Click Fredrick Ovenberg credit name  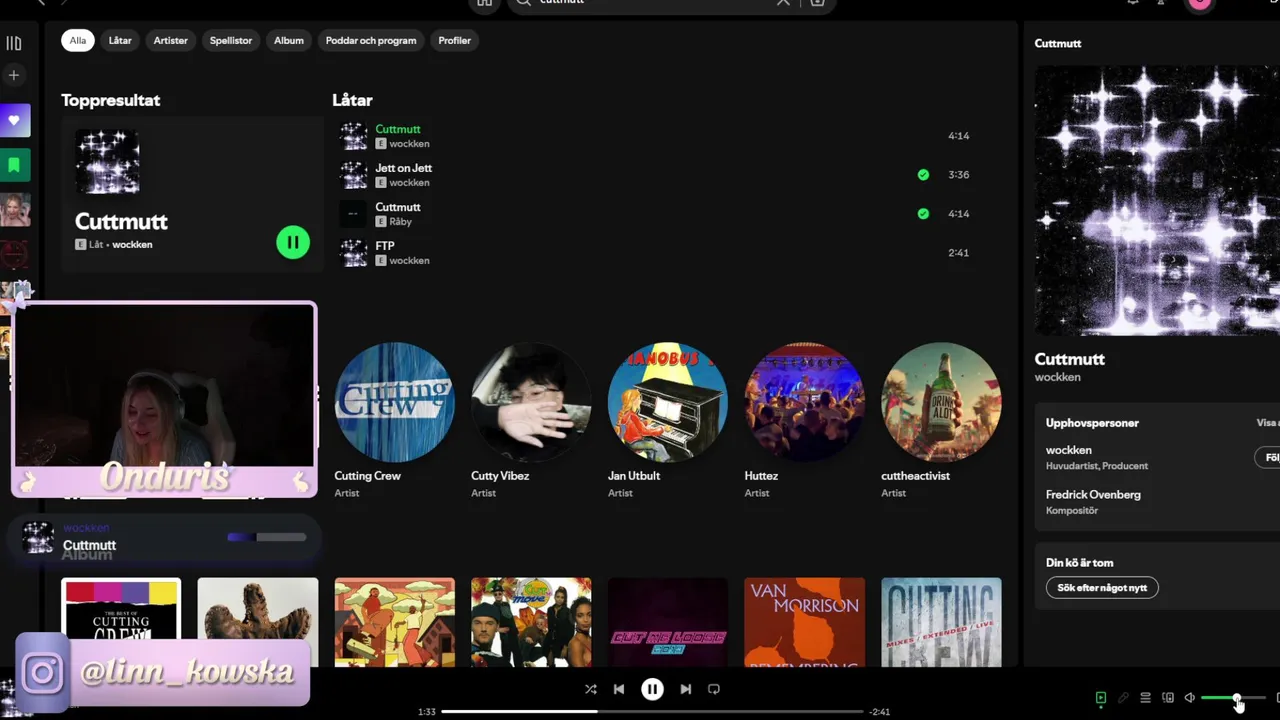[1093, 495]
